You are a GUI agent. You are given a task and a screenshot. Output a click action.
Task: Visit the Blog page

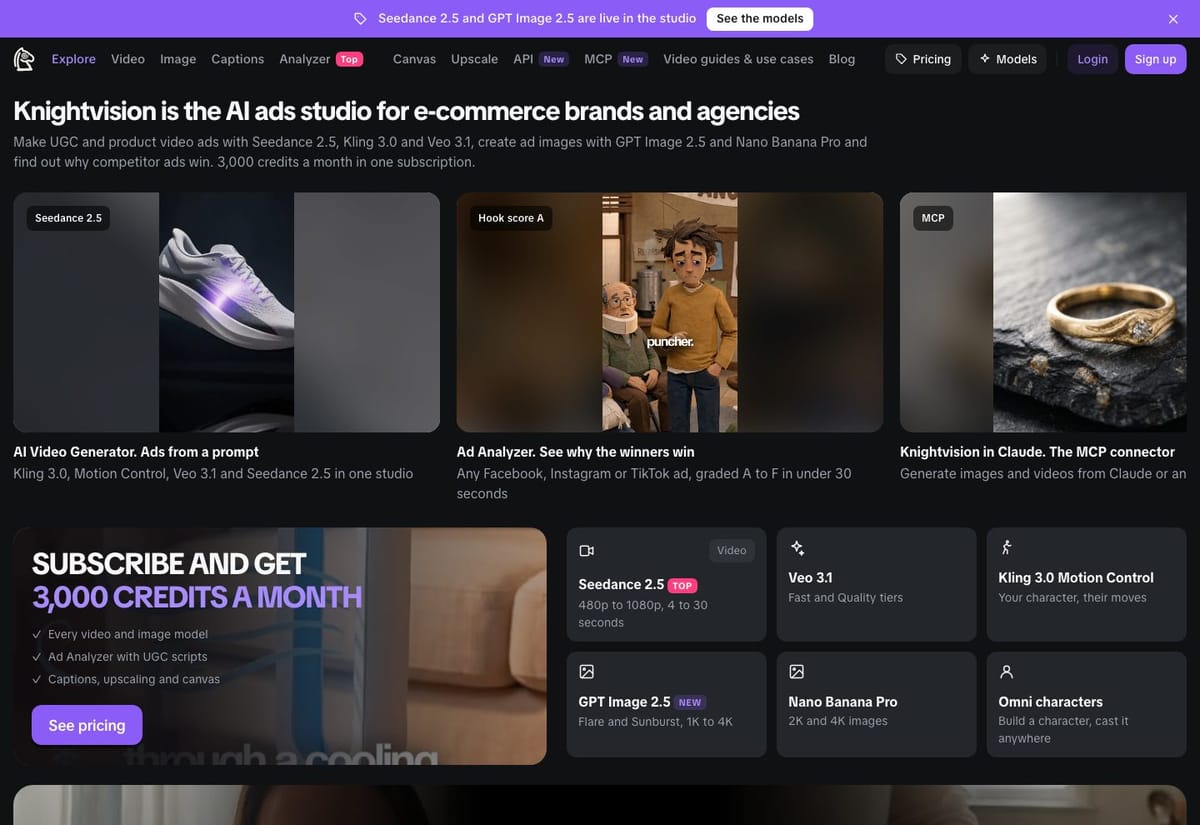842,59
